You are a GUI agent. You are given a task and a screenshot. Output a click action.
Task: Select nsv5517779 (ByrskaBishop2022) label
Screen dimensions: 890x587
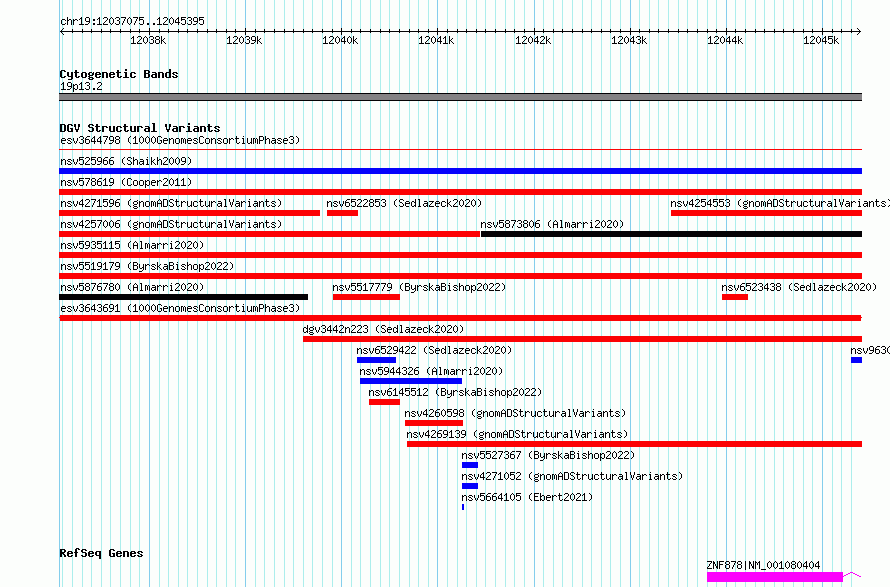pyautogui.click(x=419, y=287)
